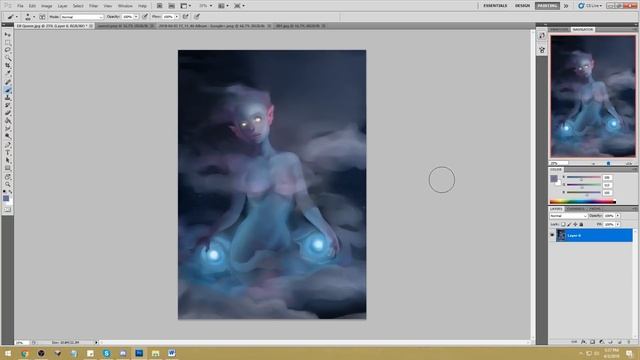Viewport: 640px width, 360px height.
Task: Select Layer 0 in Layers panel
Action: pyautogui.click(x=594, y=235)
